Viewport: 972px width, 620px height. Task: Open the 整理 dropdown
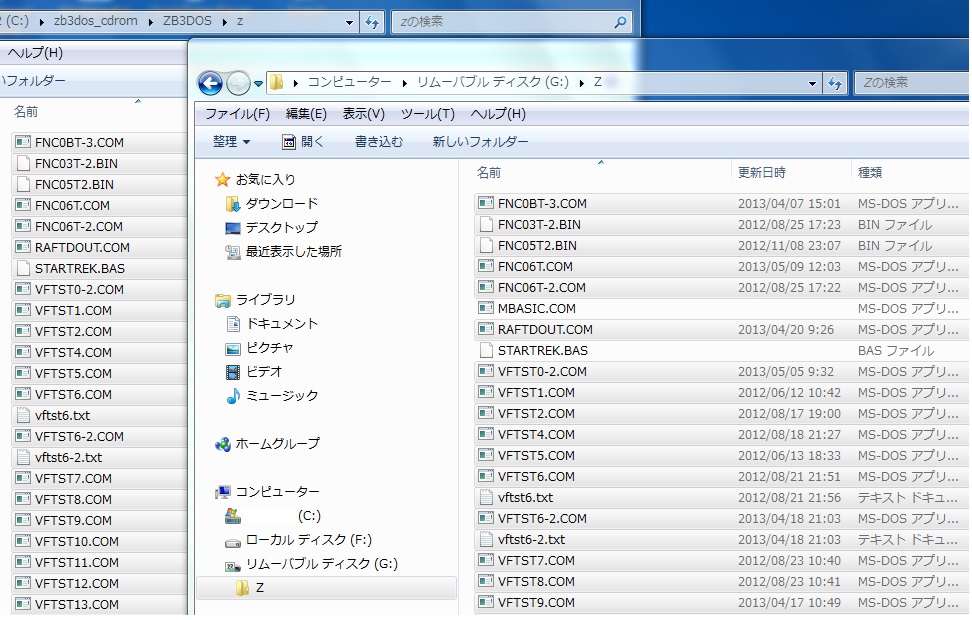coord(231,142)
